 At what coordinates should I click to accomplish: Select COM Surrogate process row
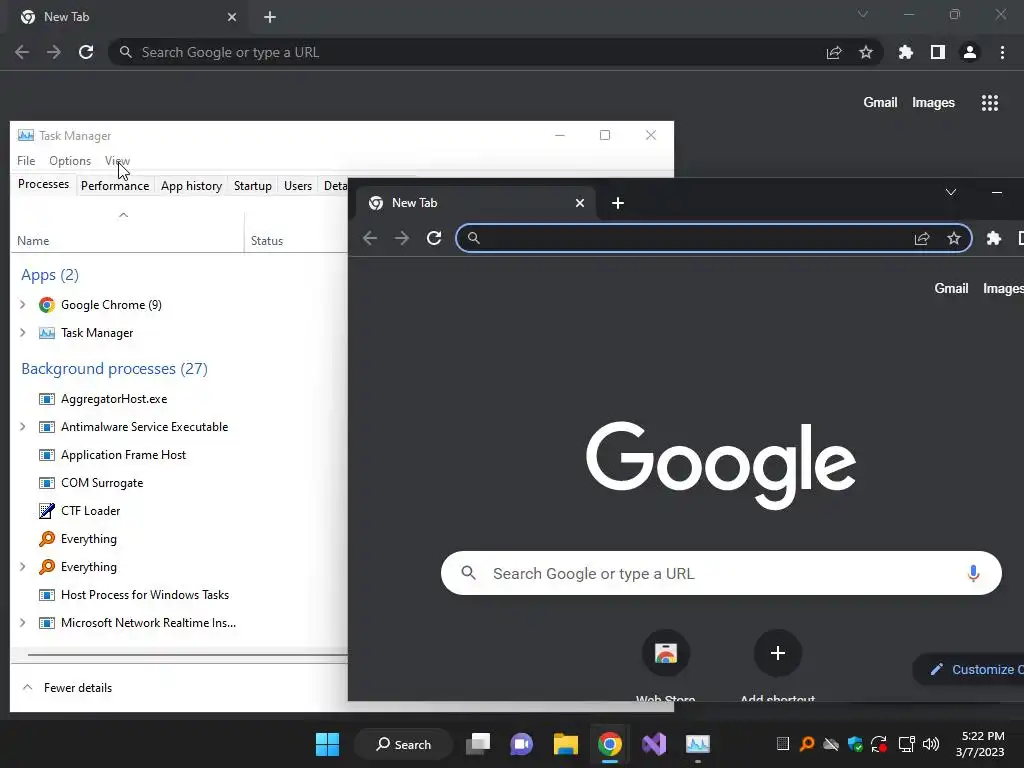point(179,483)
